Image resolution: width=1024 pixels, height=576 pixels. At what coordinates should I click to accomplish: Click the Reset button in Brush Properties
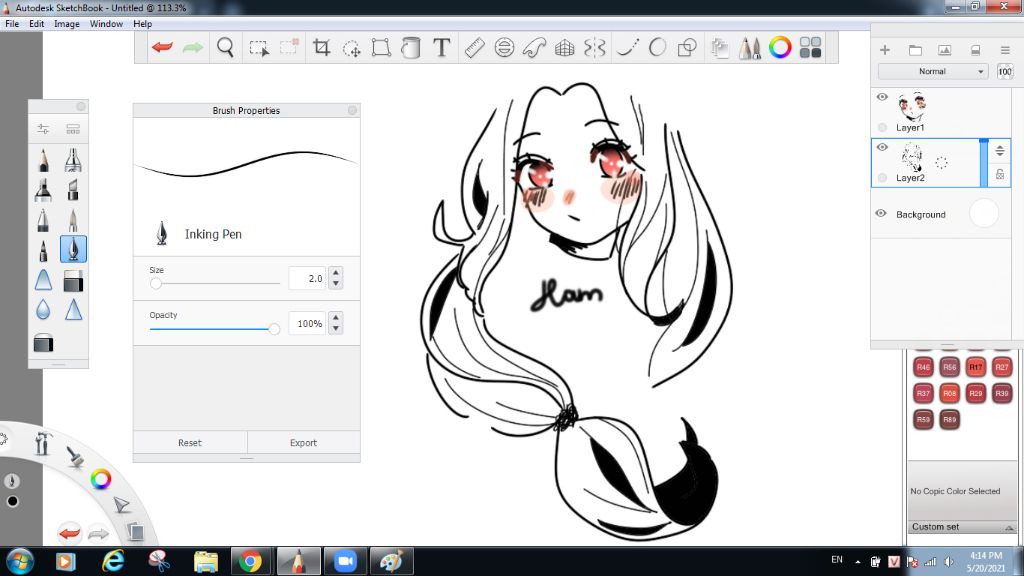pyautogui.click(x=190, y=442)
